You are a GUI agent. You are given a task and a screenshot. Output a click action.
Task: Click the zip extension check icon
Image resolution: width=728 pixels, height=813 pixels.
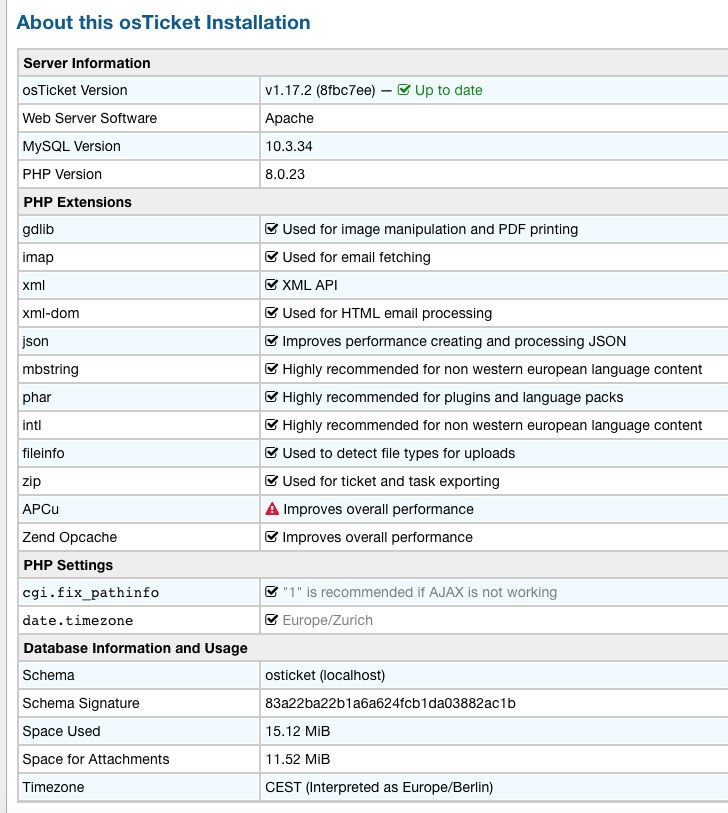[x=272, y=481]
